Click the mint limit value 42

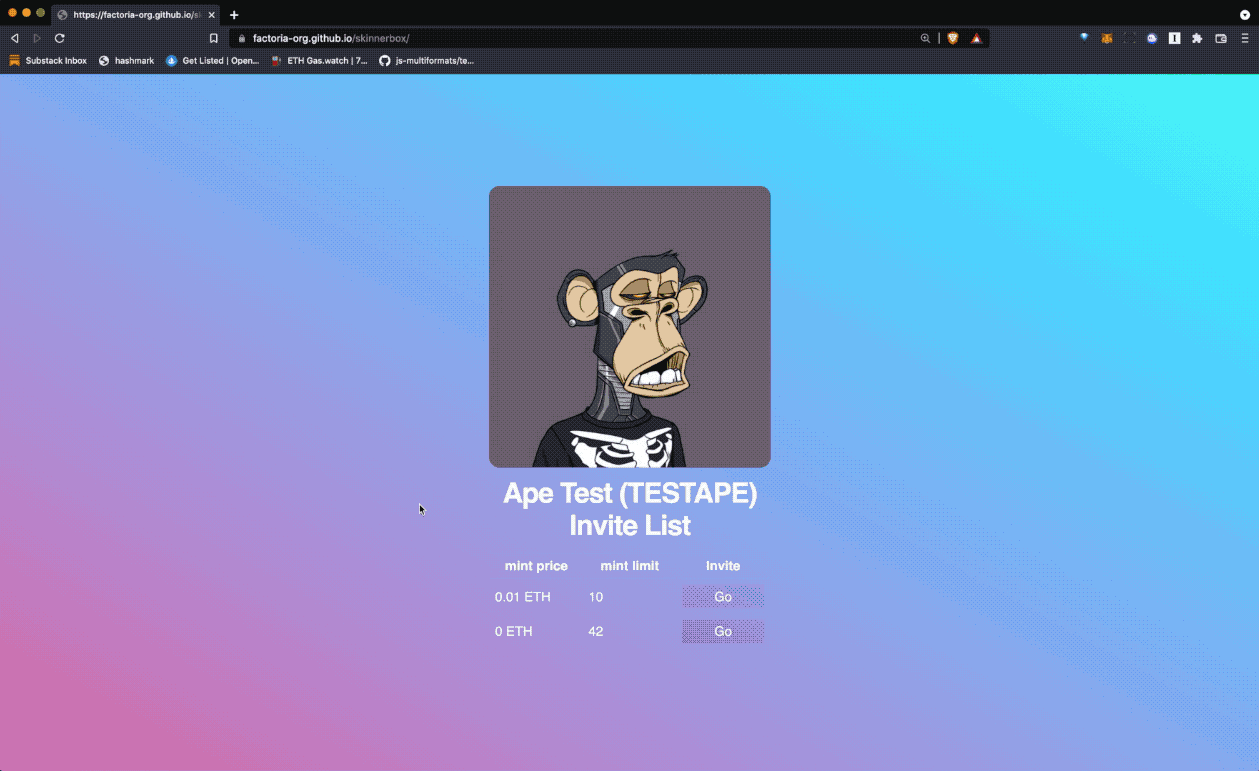(596, 632)
